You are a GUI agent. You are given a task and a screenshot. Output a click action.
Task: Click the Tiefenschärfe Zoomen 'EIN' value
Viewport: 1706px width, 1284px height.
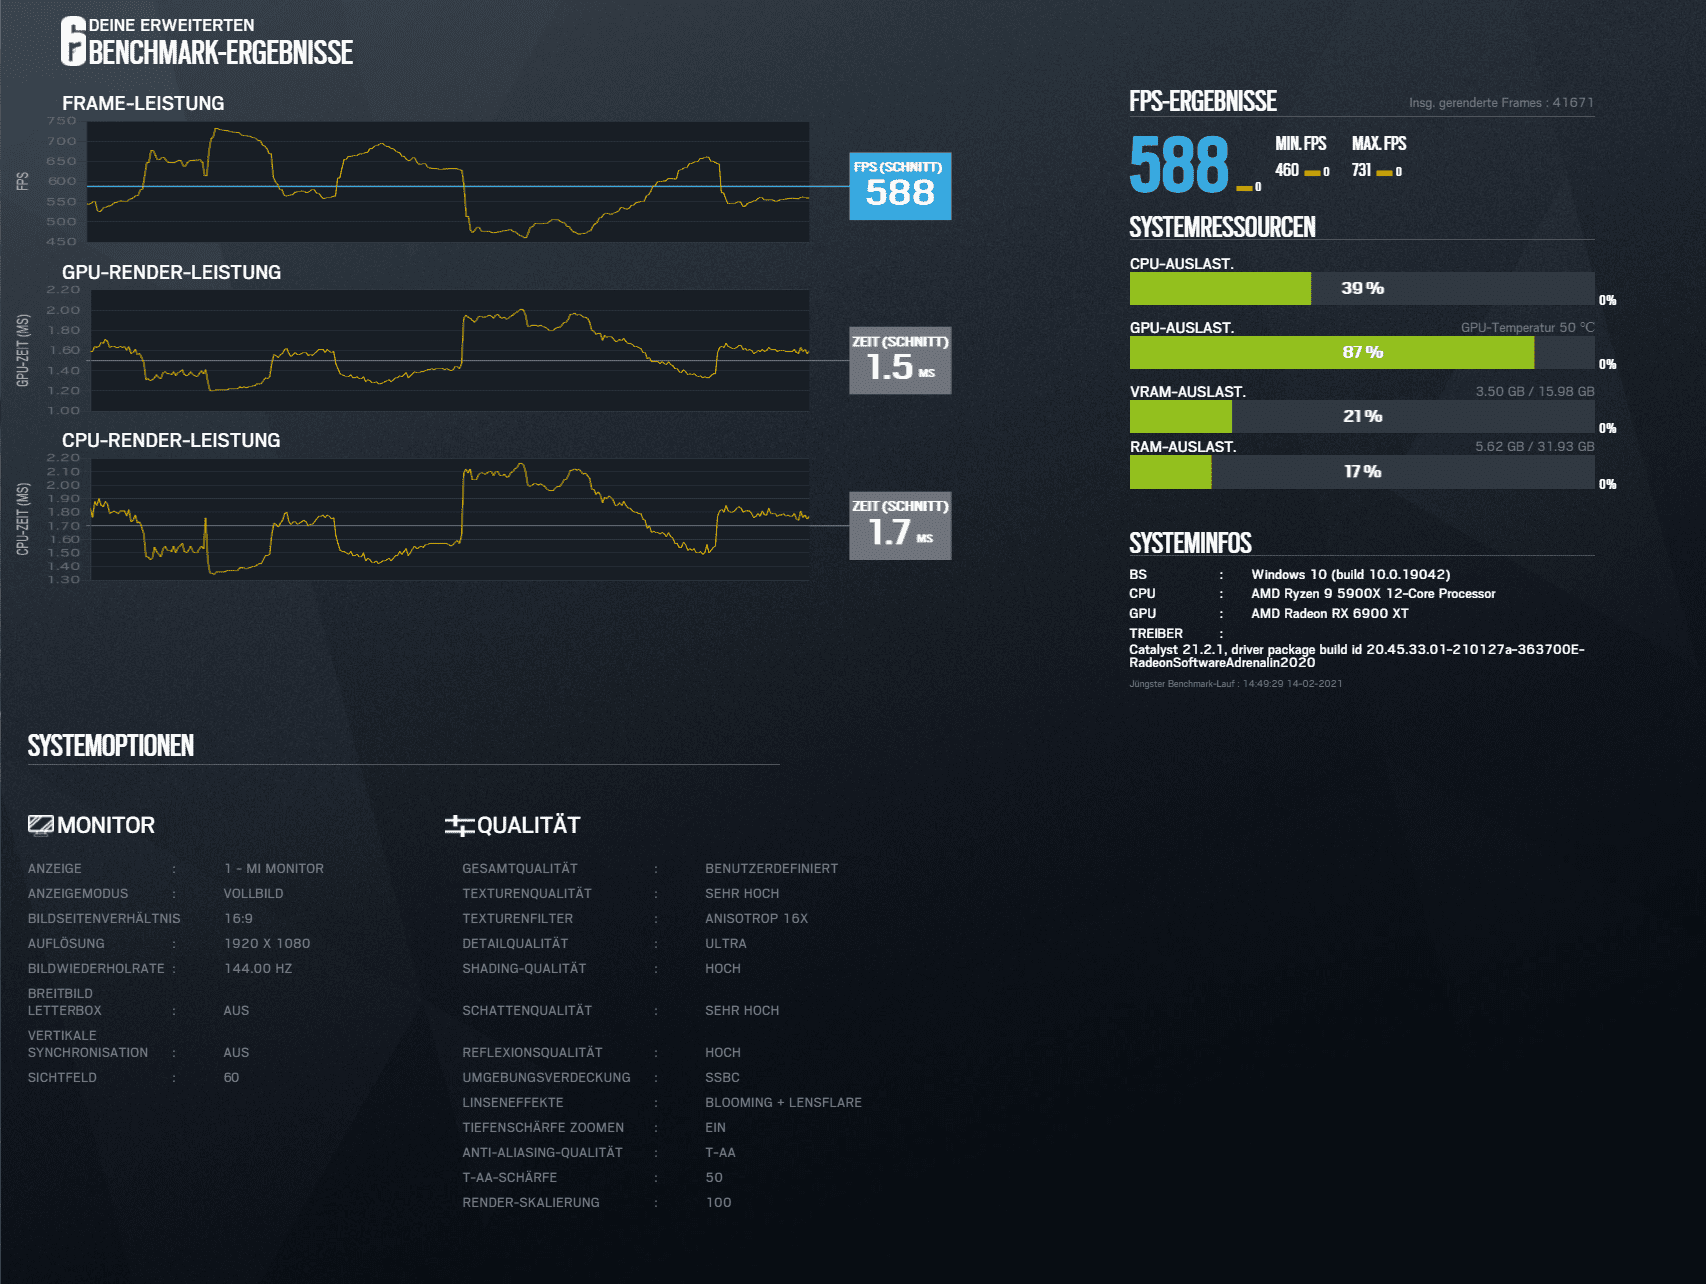[x=715, y=1127]
